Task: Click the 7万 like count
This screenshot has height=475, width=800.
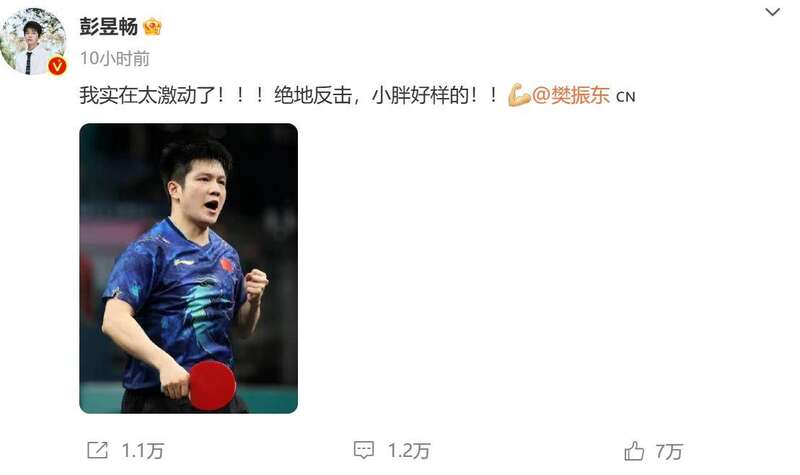Action: coord(669,452)
